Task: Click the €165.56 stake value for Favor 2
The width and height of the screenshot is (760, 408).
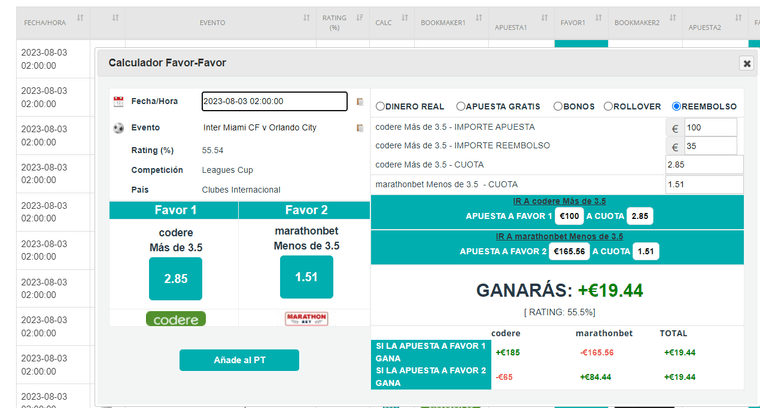Action: (x=569, y=251)
